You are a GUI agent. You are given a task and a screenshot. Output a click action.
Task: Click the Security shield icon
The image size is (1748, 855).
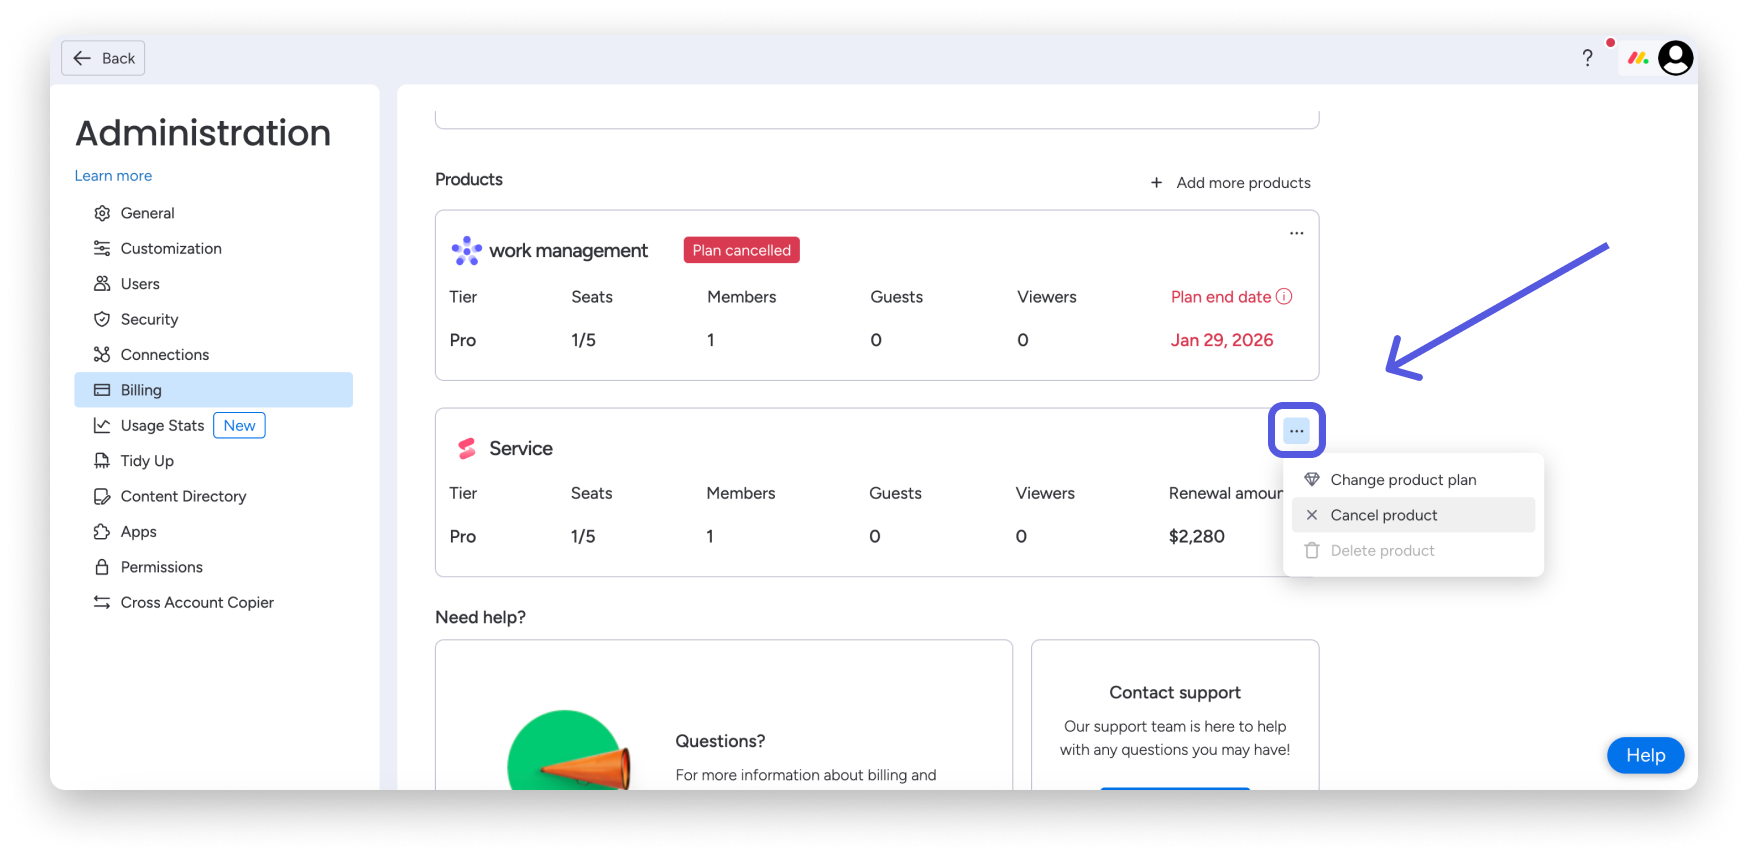[102, 319]
